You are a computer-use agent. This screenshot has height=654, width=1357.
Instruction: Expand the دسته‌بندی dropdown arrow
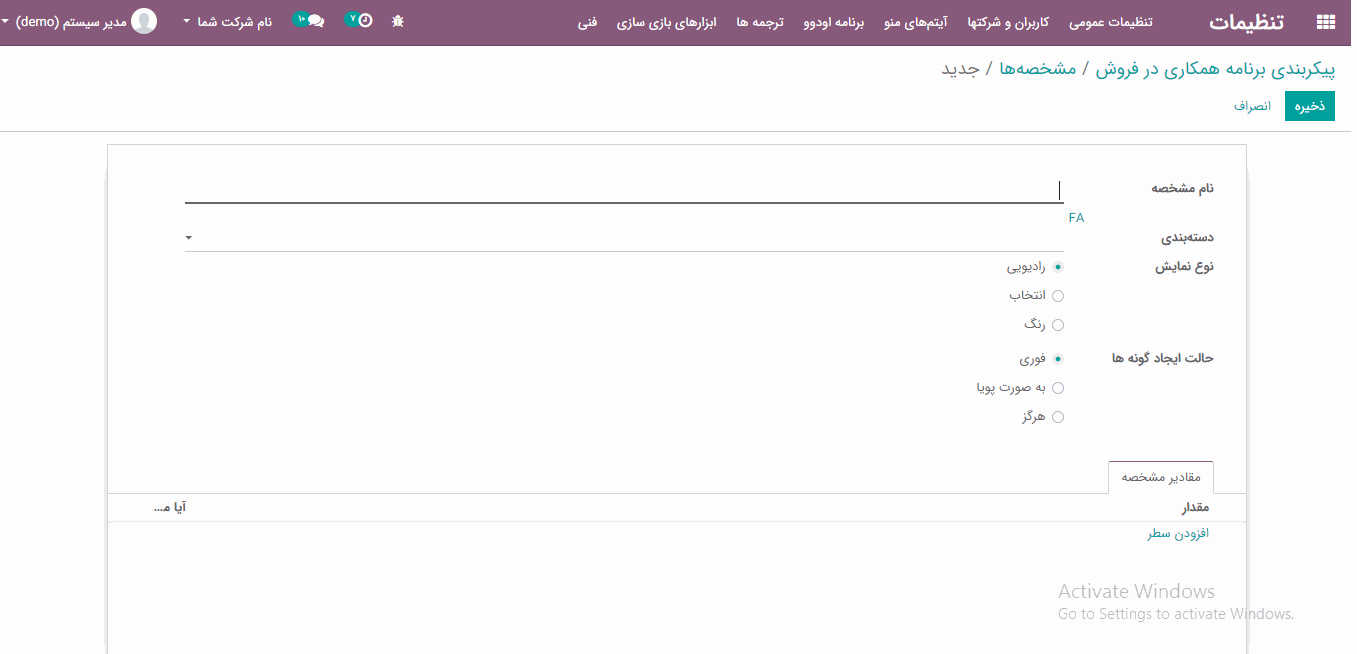[x=189, y=238]
